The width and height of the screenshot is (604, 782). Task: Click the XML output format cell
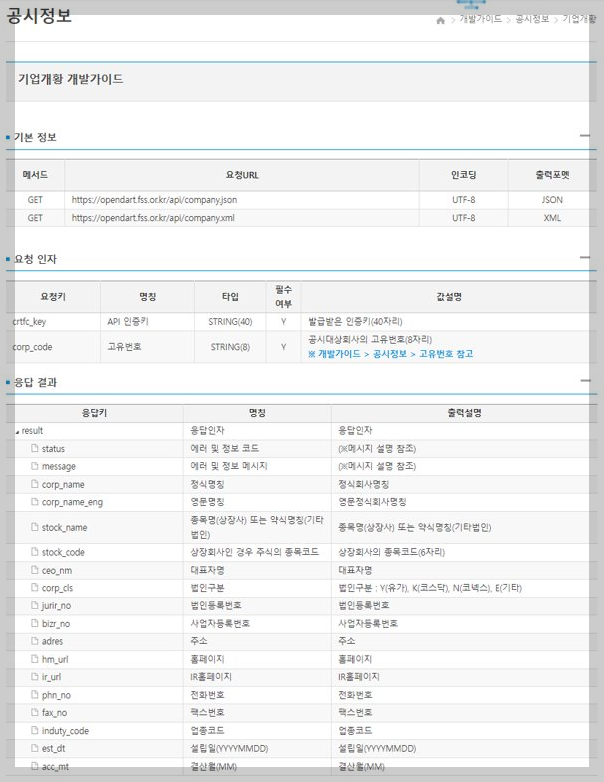coord(552,218)
